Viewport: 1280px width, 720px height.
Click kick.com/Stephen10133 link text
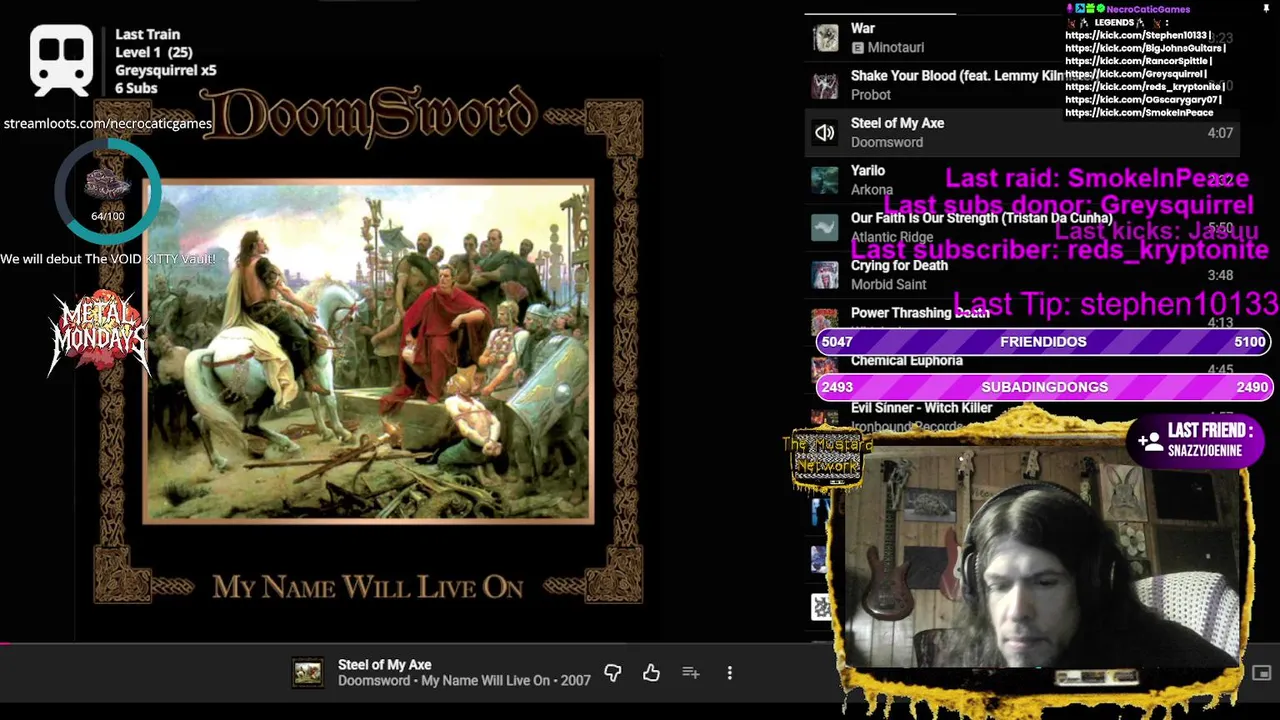pyautogui.click(x=1138, y=36)
